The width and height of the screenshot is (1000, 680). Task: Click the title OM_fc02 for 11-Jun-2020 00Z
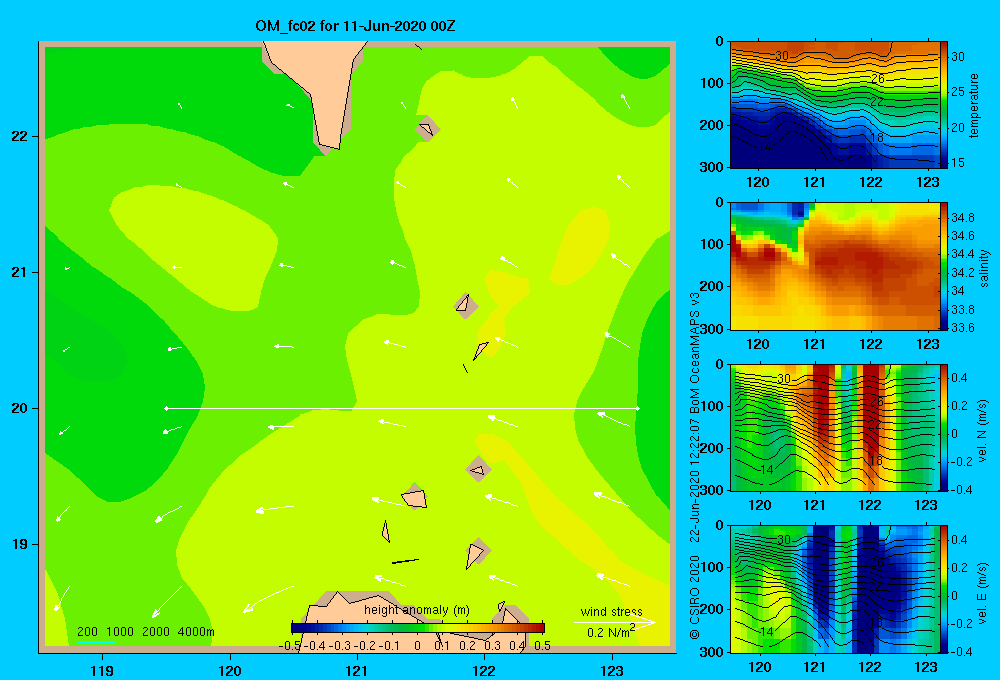click(x=355, y=26)
